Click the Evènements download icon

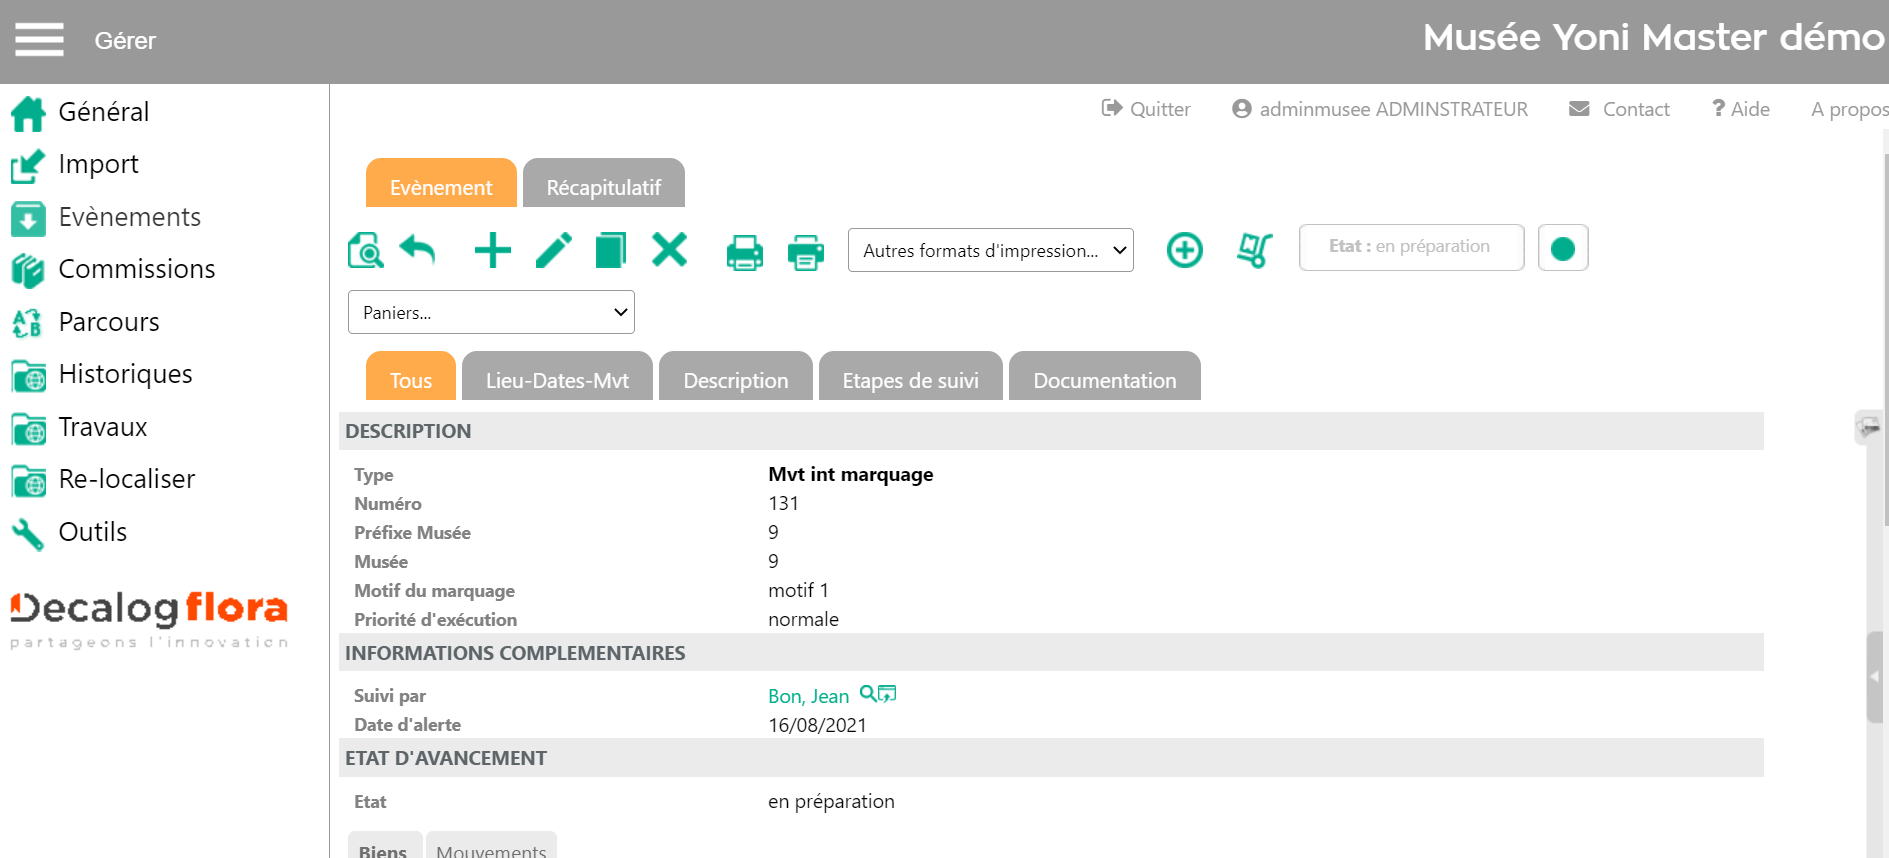click(x=28, y=218)
